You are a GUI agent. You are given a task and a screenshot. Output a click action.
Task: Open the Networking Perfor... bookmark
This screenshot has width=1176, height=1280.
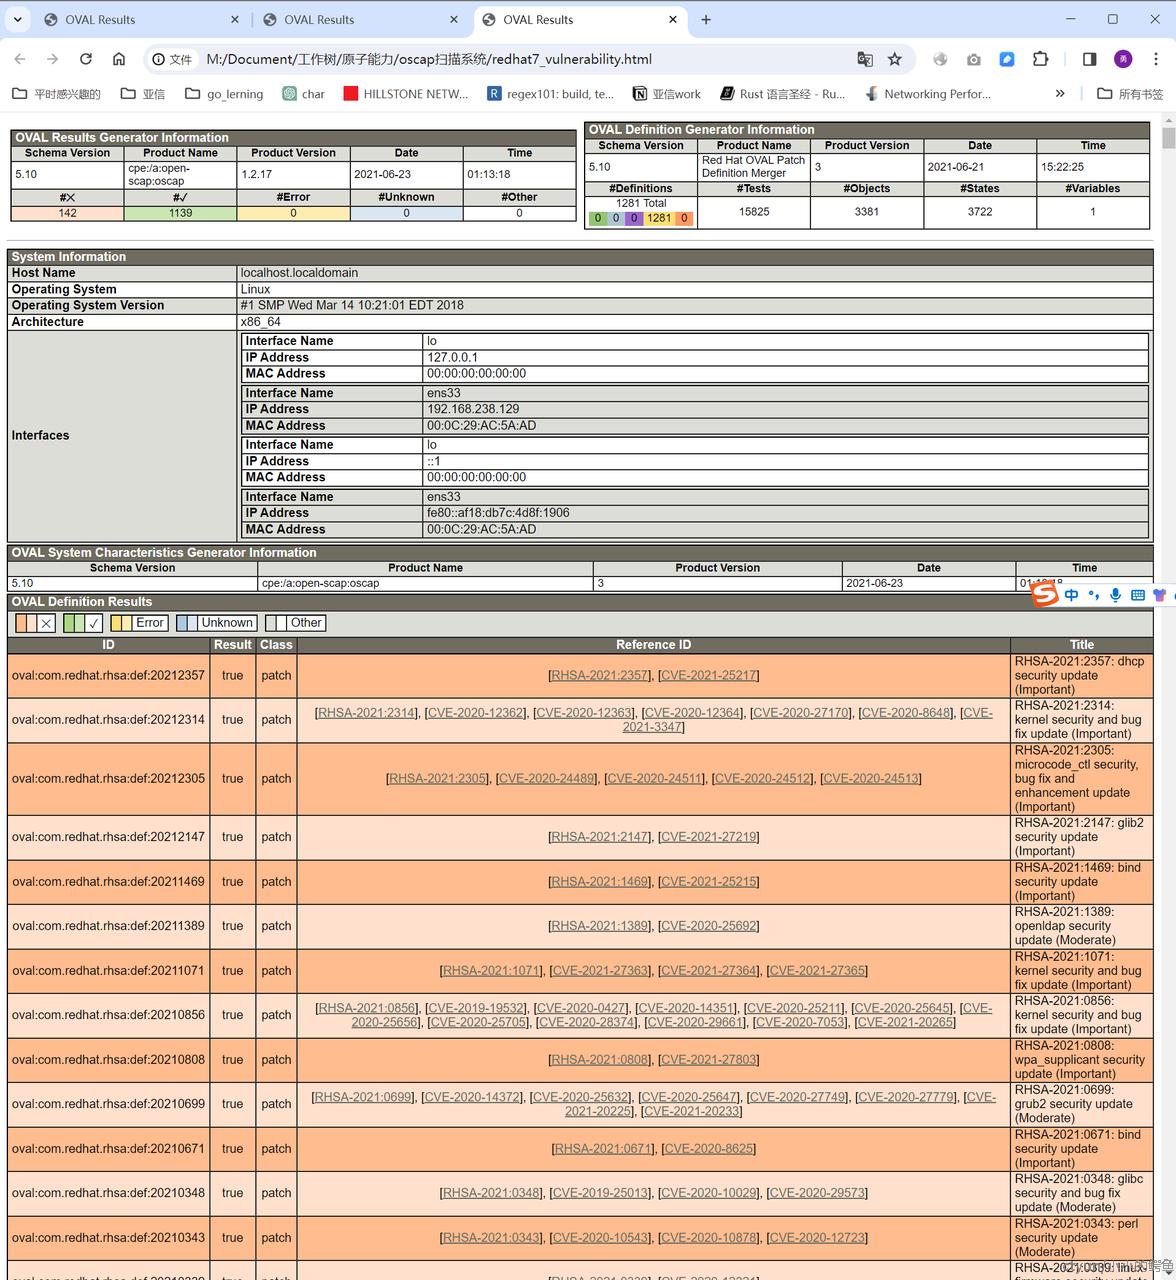(x=927, y=94)
